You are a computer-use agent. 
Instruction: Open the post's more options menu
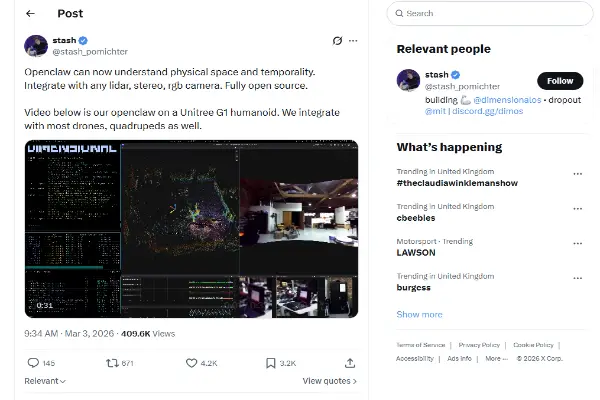click(353, 41)
